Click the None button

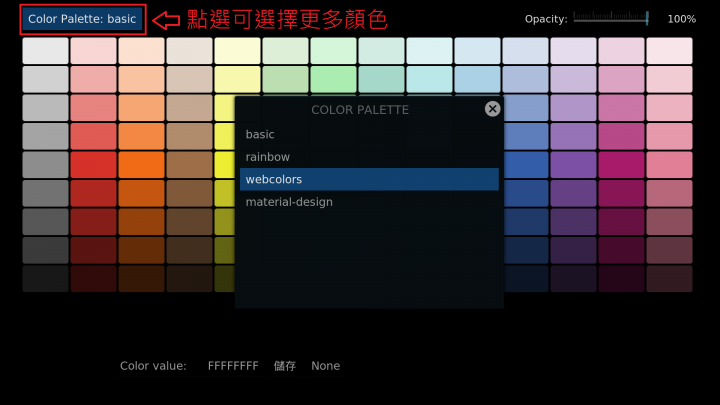point(326,366)
